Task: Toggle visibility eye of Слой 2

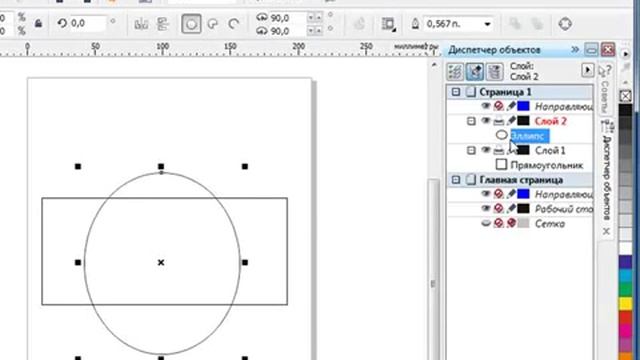Action: coord(486,121)
